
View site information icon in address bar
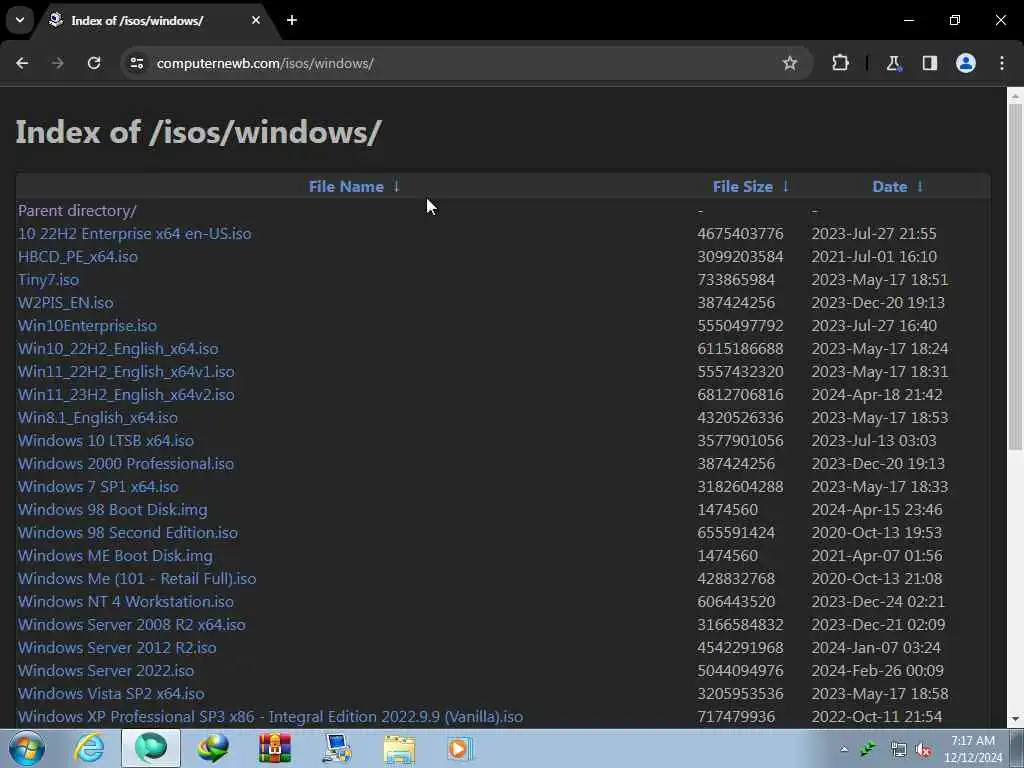[x=136, y=63]
